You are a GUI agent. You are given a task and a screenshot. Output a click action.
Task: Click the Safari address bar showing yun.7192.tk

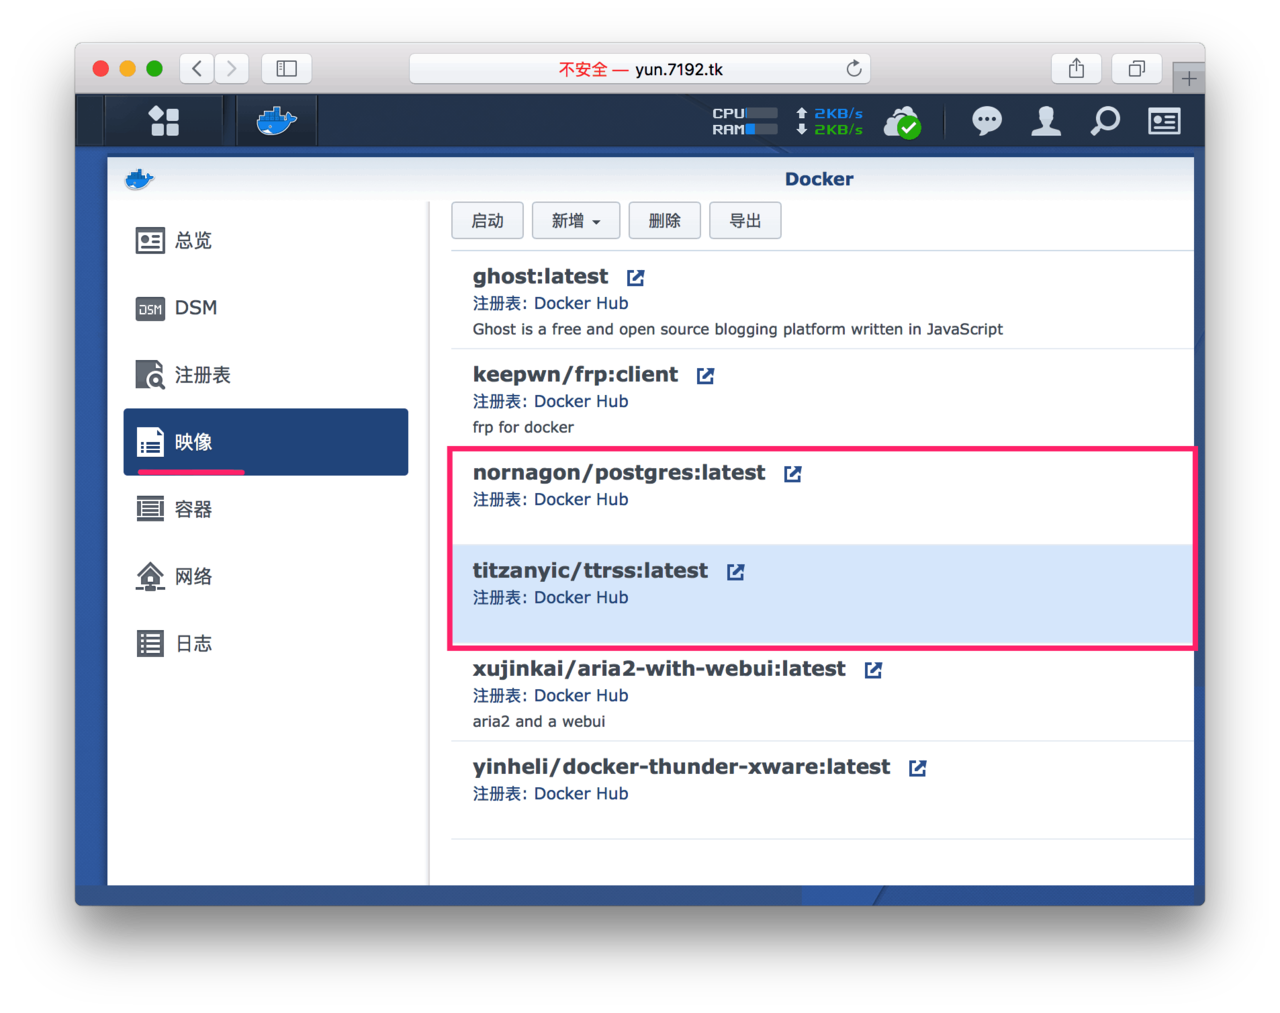pyautogui.click(x=640, y=68)
